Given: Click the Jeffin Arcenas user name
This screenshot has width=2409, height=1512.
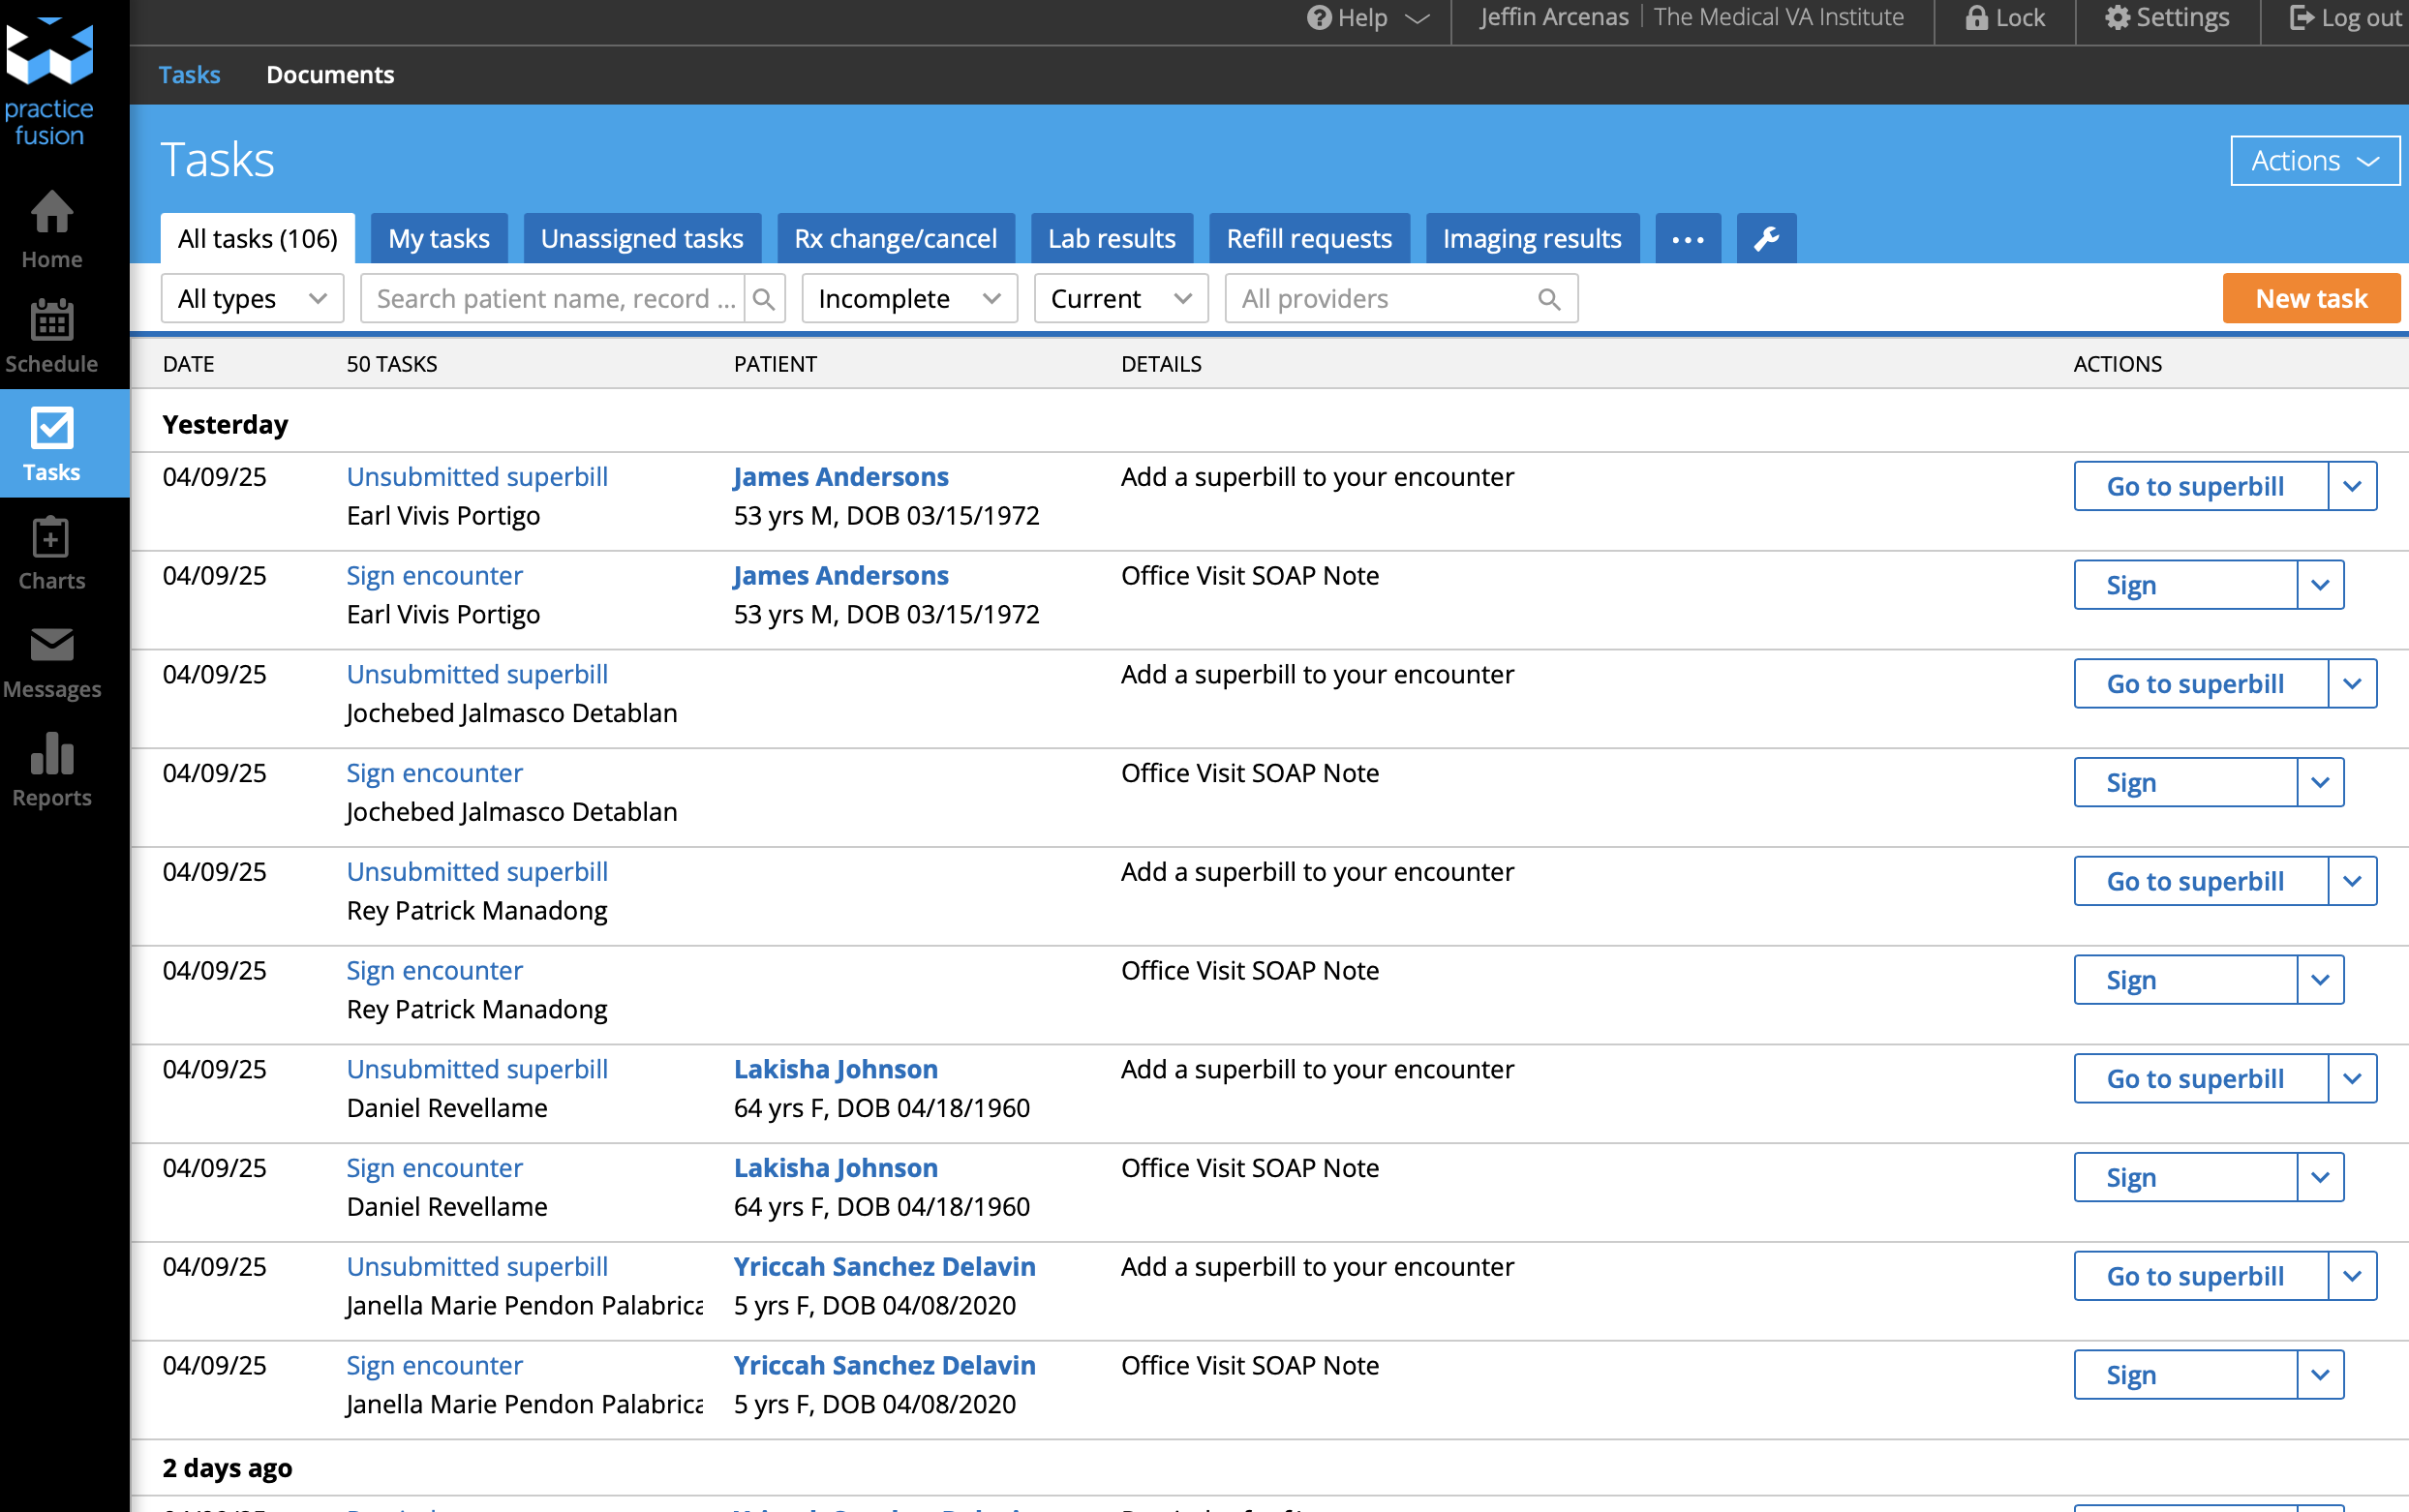Looking at the screenshot, I should pos(1554,17).
